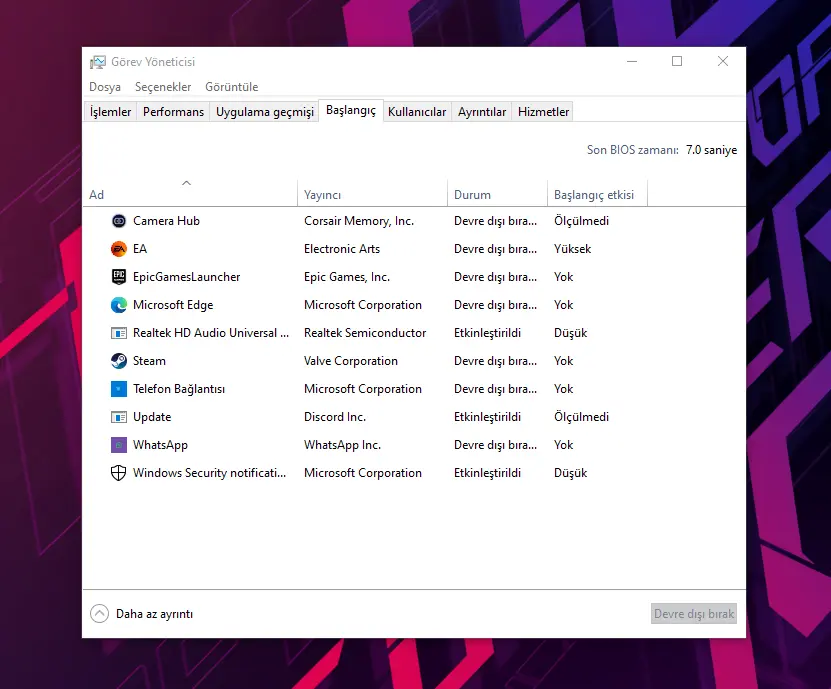The image size is (831, 689).
Task: Click Devre dışı status in Steam row
Action: tap(495, 361)
